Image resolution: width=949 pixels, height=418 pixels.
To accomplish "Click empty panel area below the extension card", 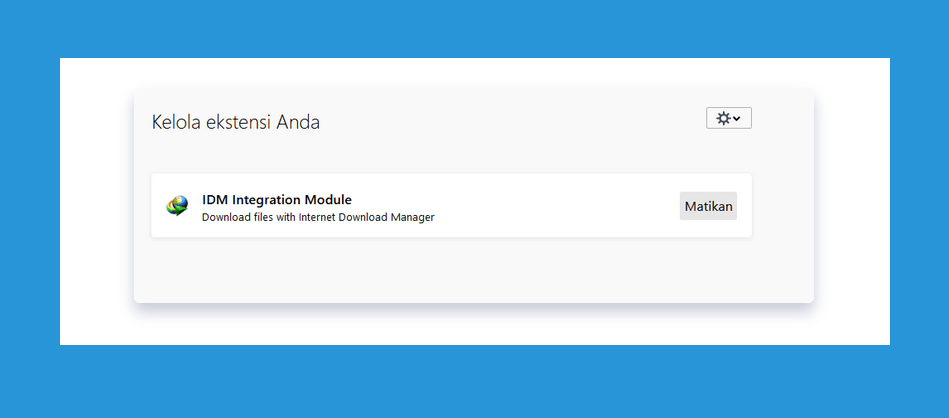I will 452,269.
